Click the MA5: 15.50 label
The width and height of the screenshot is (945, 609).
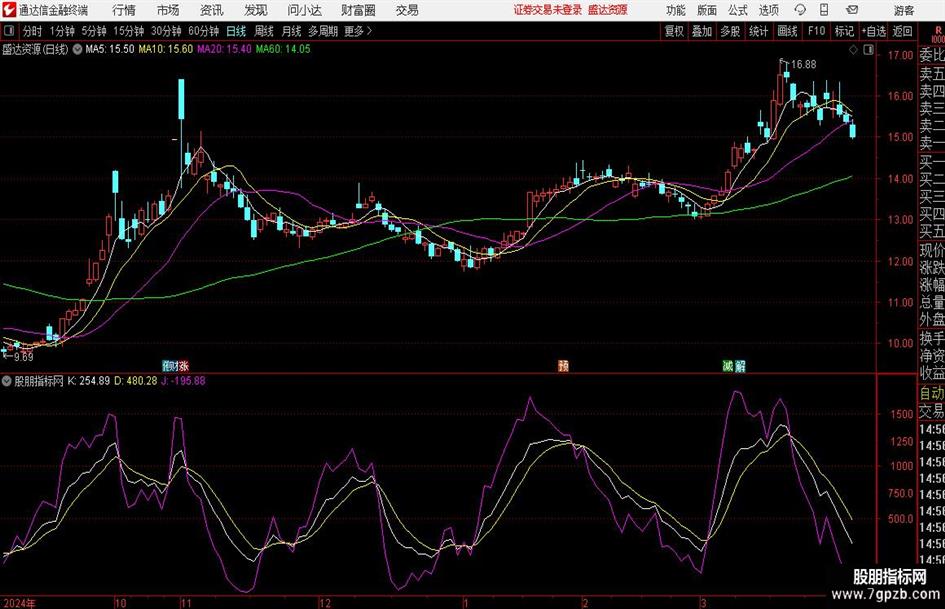point(110,49)
